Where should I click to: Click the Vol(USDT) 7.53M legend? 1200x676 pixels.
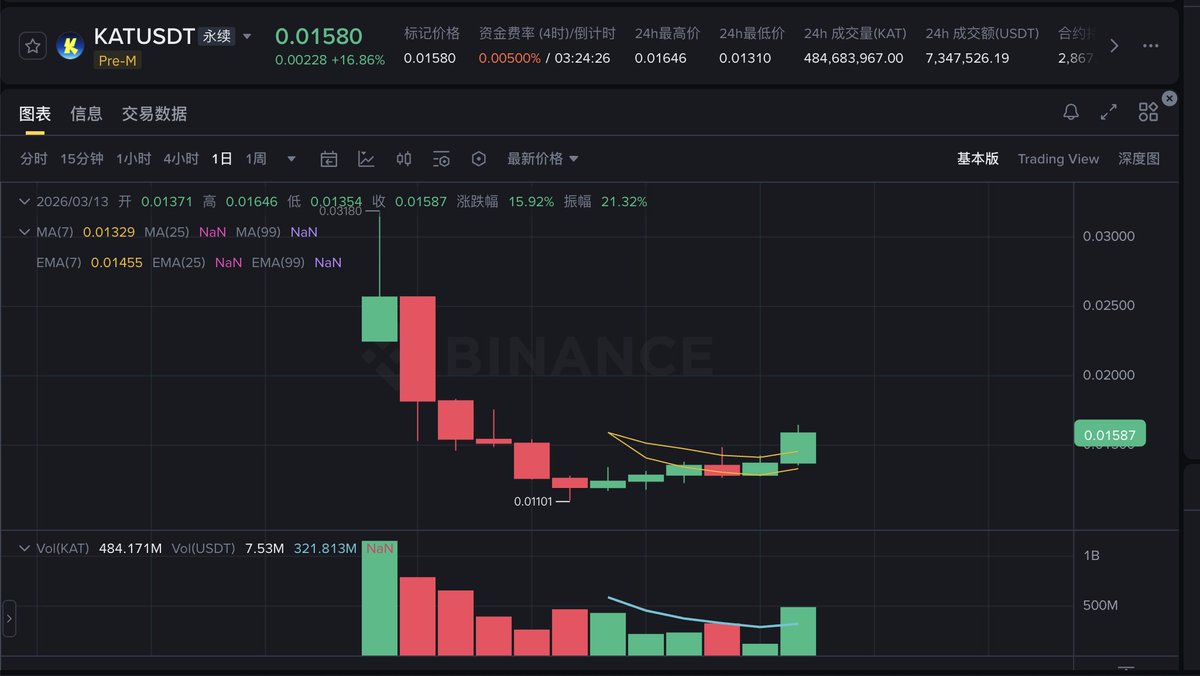228,548
